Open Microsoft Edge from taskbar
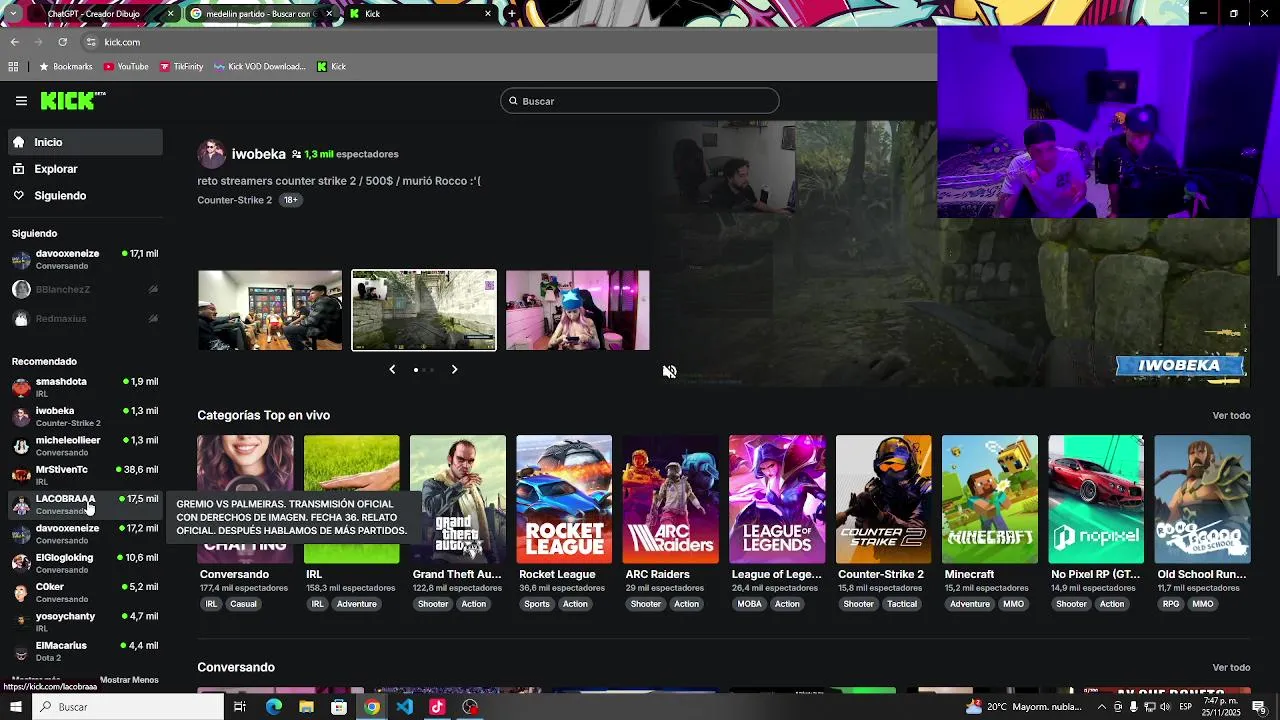This screenshot has height=720, width=1280. pos(273,707)
